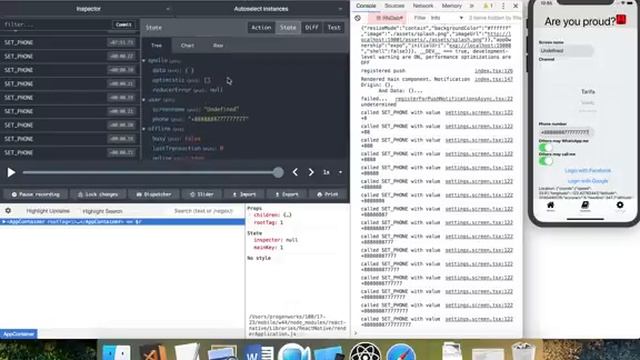Move the action timeline slider handle

point(278,172)
